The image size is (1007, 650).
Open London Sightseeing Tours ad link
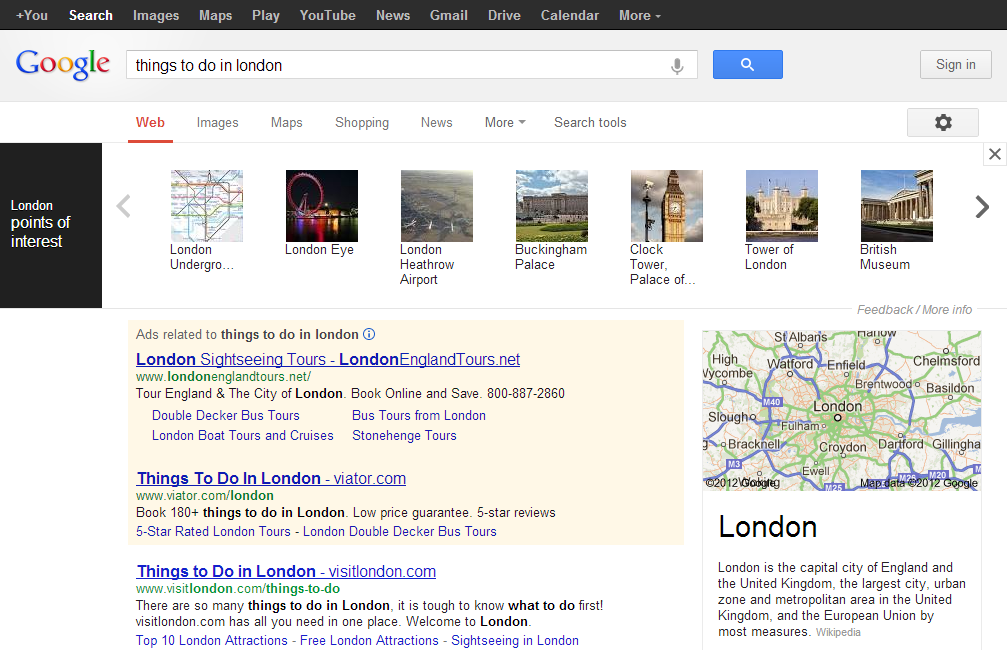pyautogui.click(x=328, y=359)
